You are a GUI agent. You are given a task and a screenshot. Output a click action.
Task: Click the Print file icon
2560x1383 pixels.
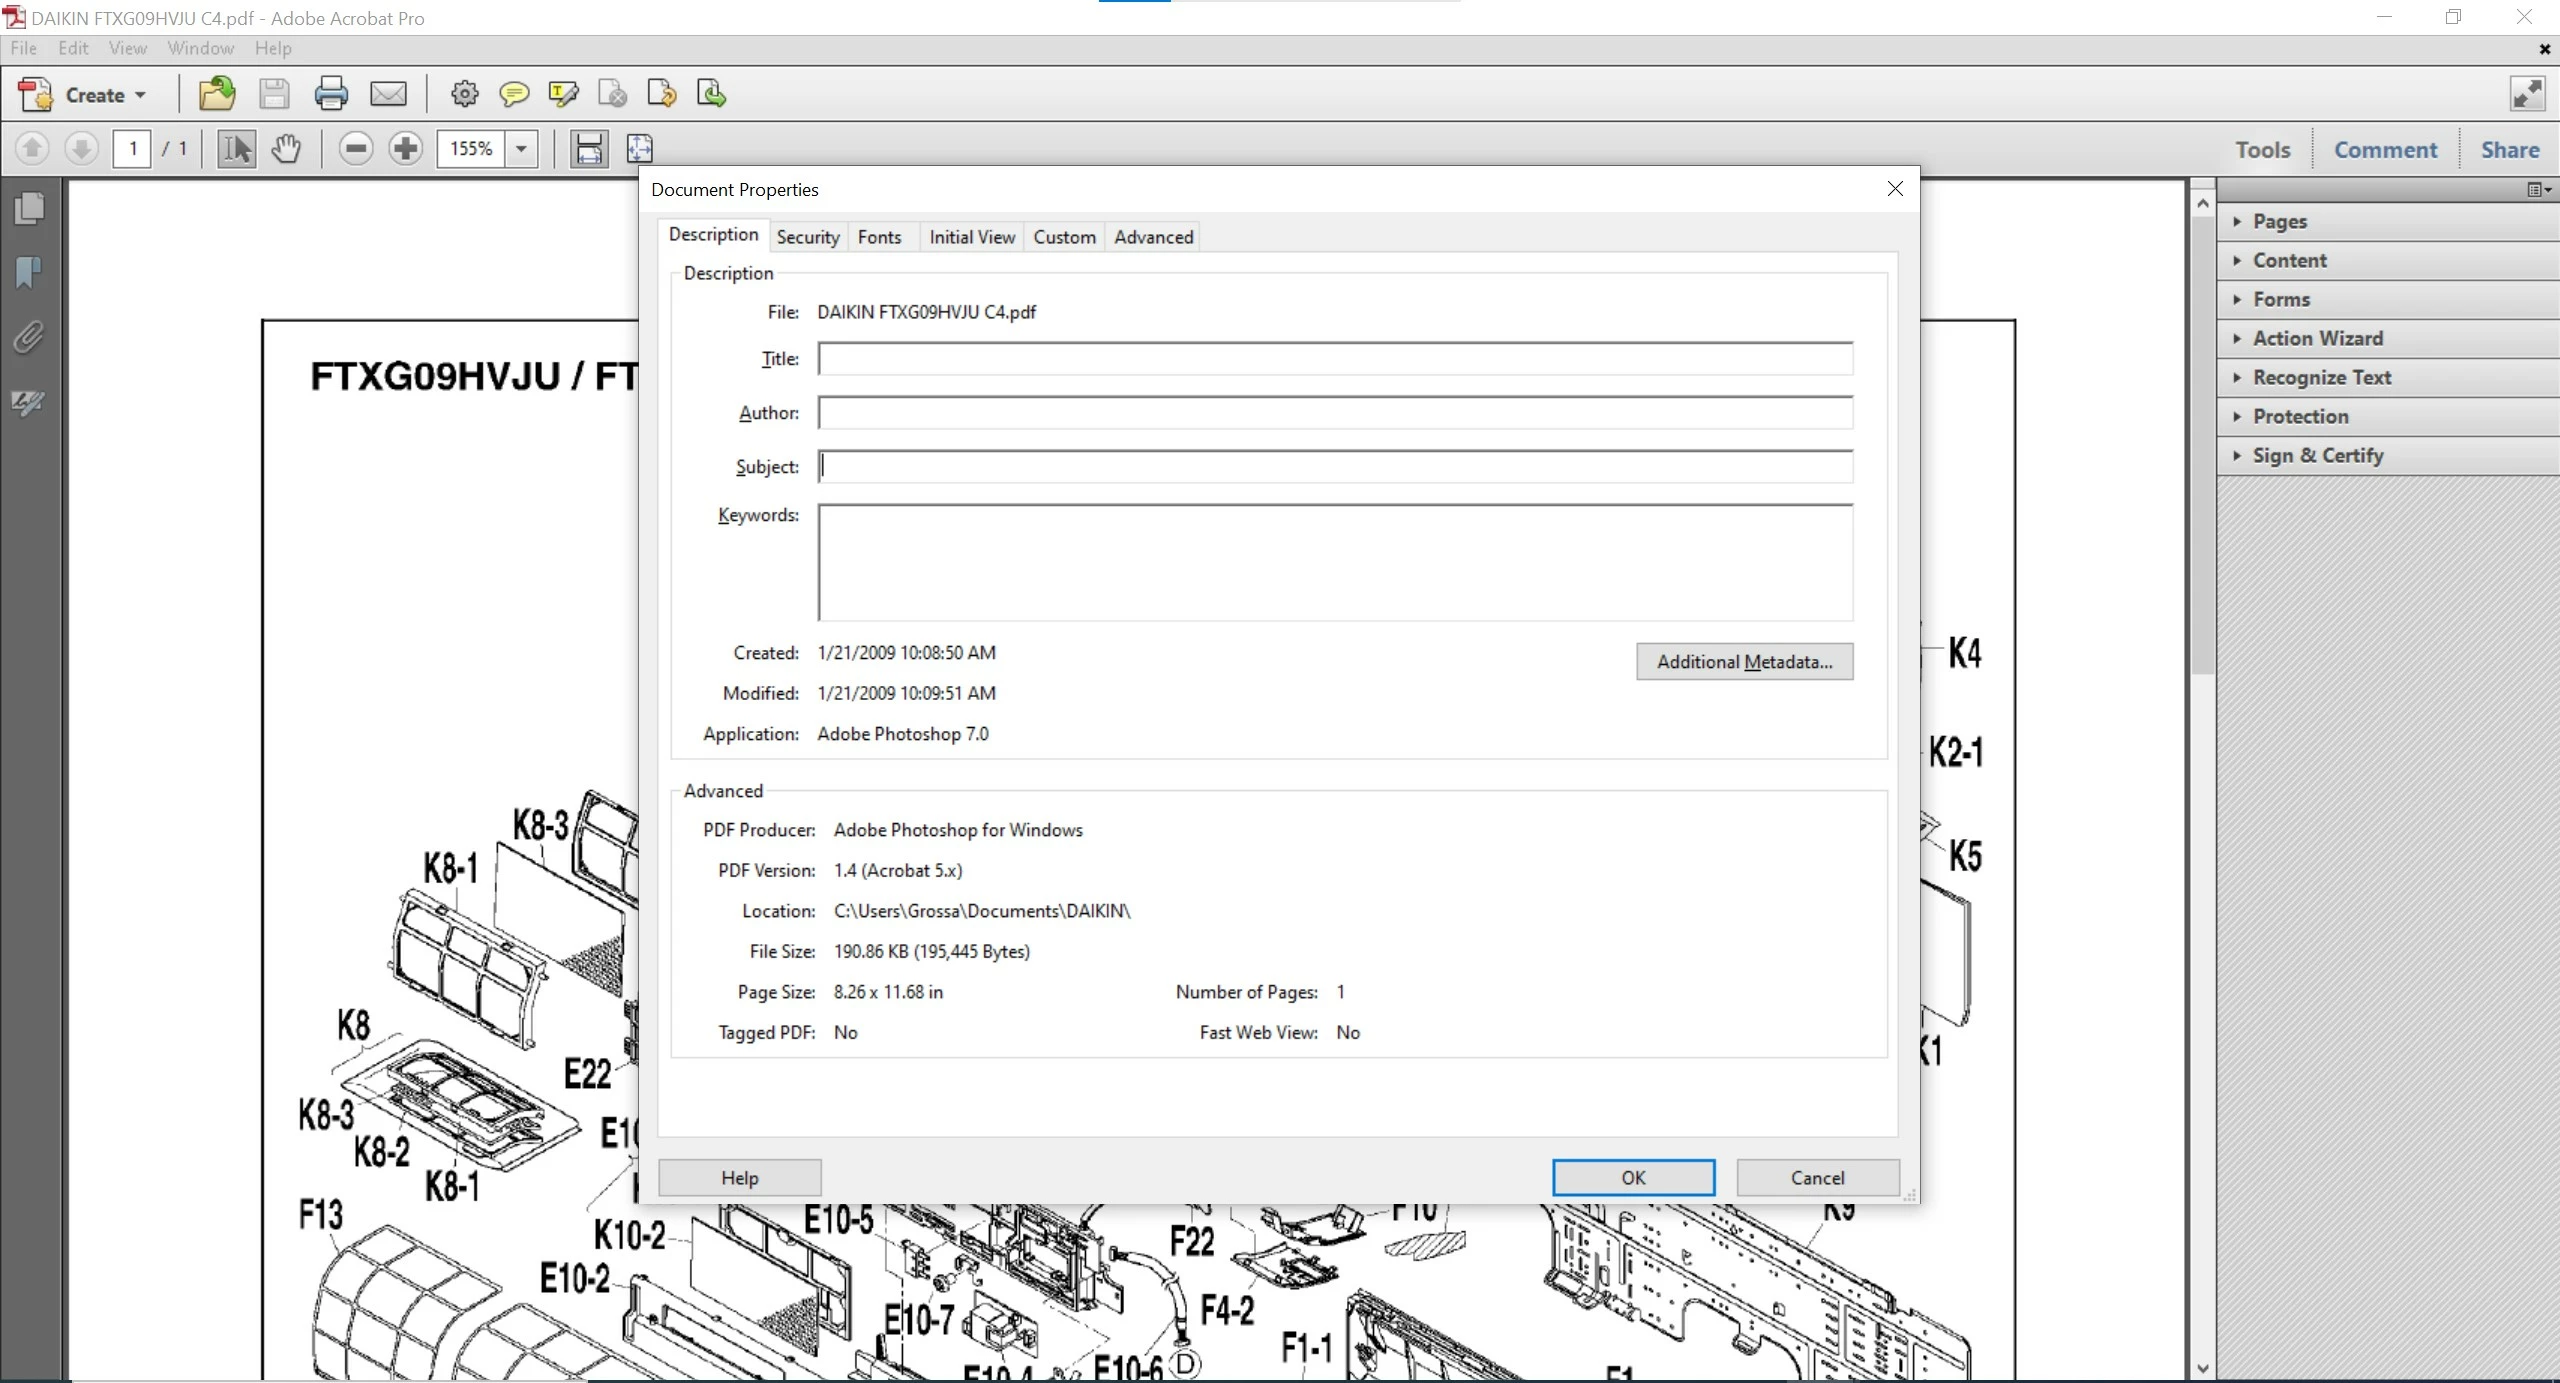point(331,94)
